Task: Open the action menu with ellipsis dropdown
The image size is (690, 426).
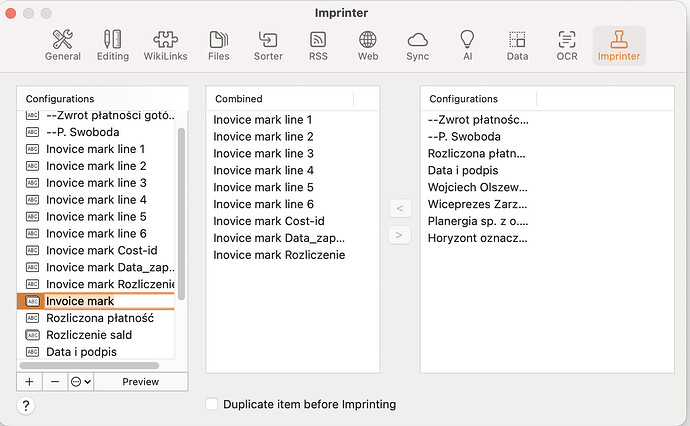Action: pos(80,381)
